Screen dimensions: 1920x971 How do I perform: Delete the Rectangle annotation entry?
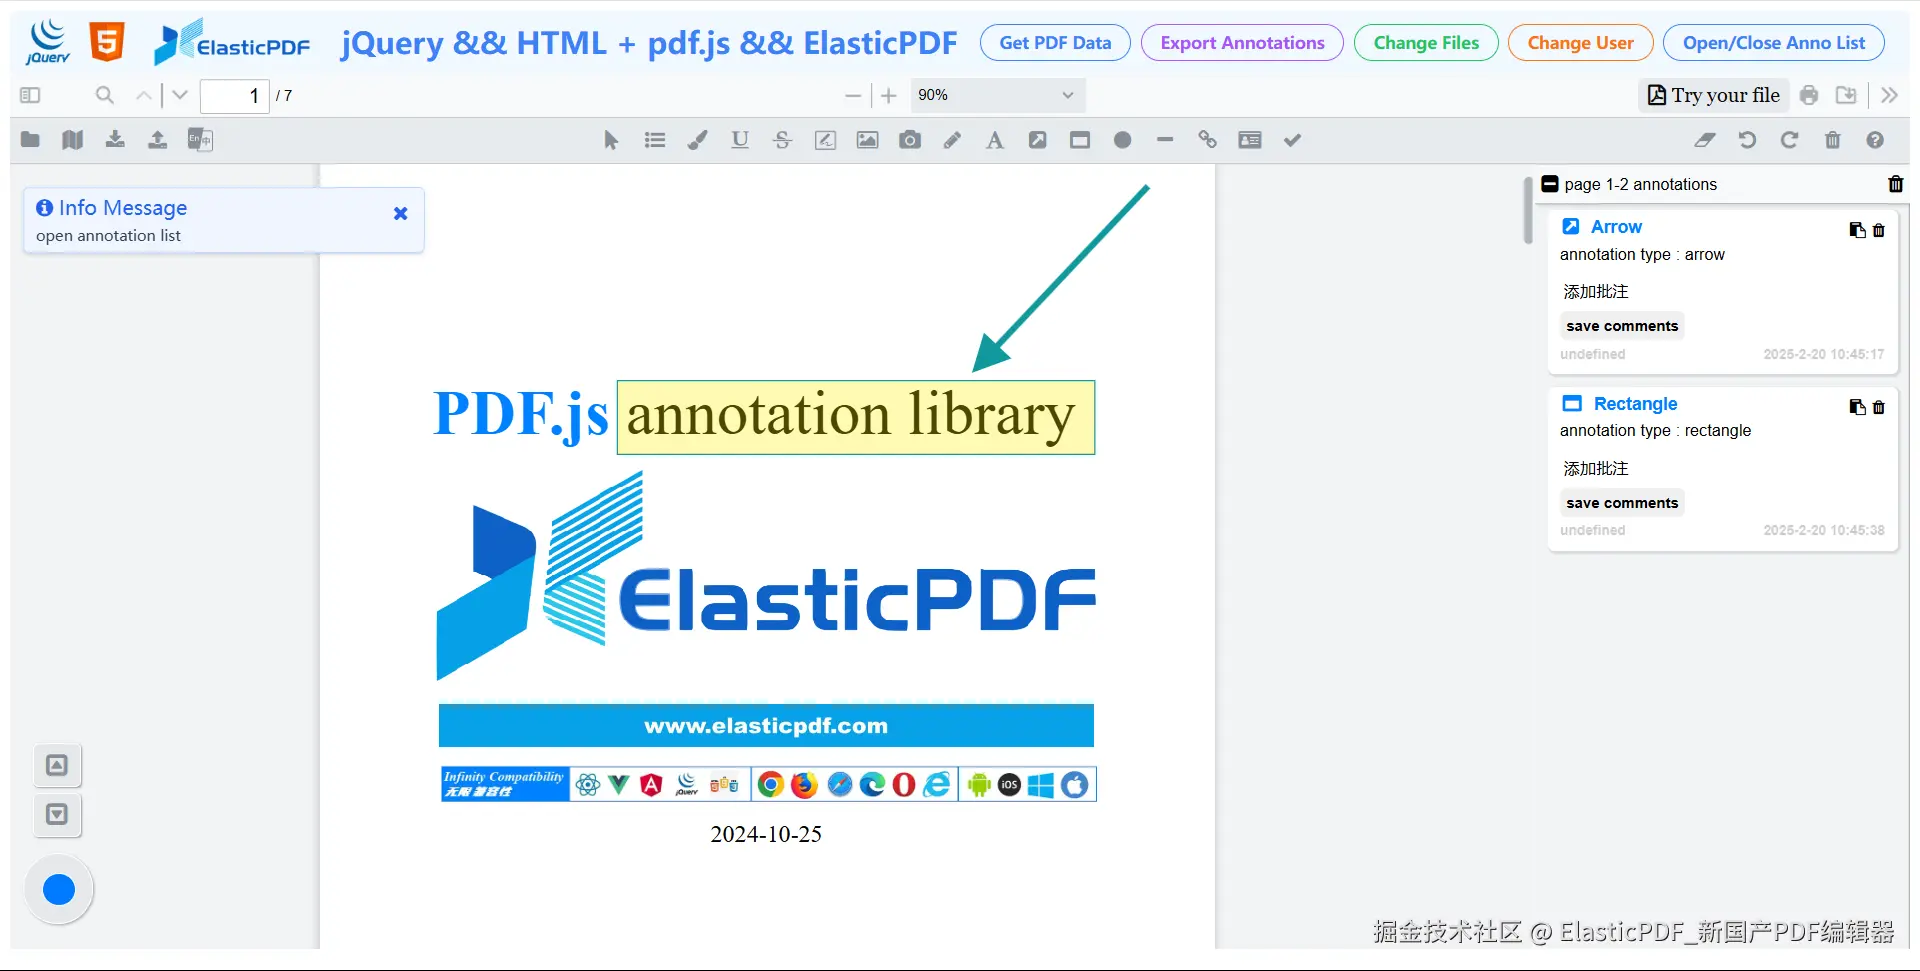click(1879, 407)
